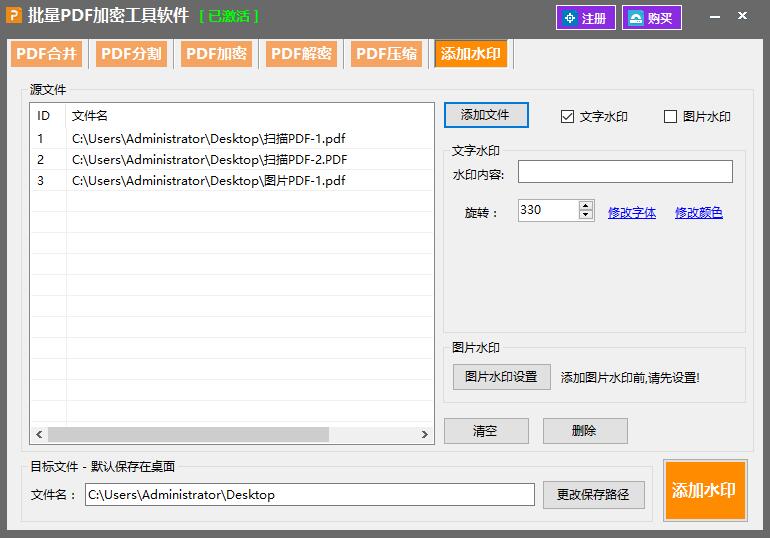
Task: Switch to the PDF加密 tab
Action: coord(216,54)
